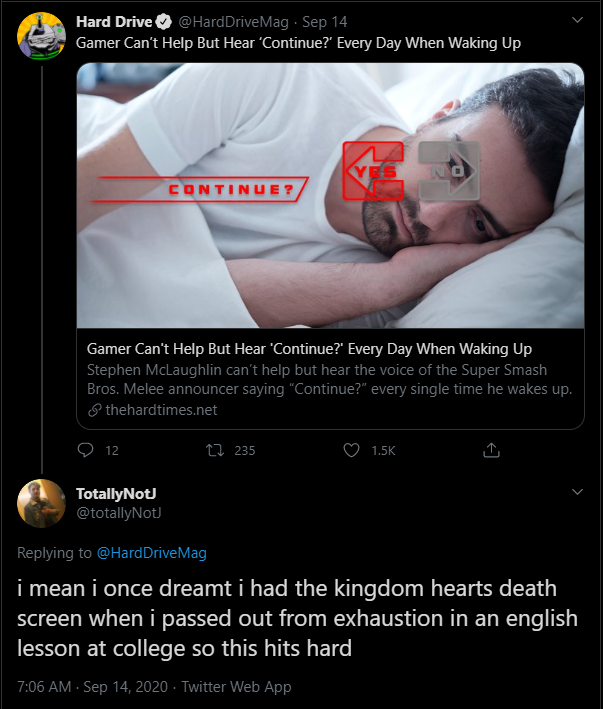Click the link icon beside thehardtimes.net

click(95, 410)
